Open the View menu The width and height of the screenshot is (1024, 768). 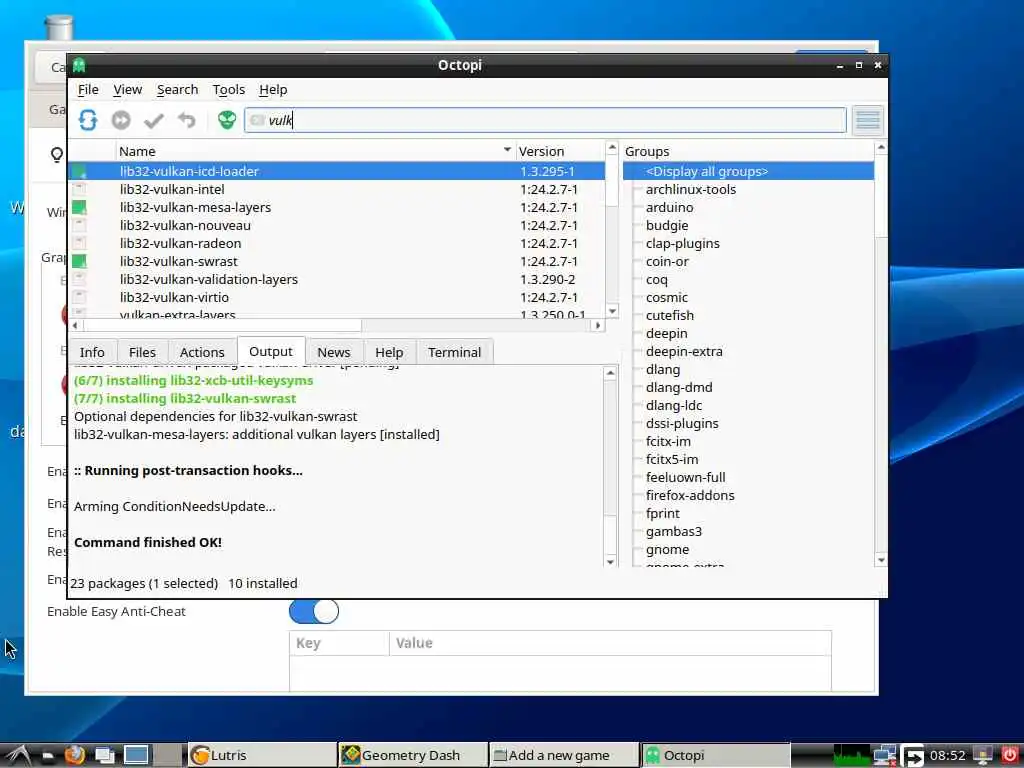(x=127, y=89)
